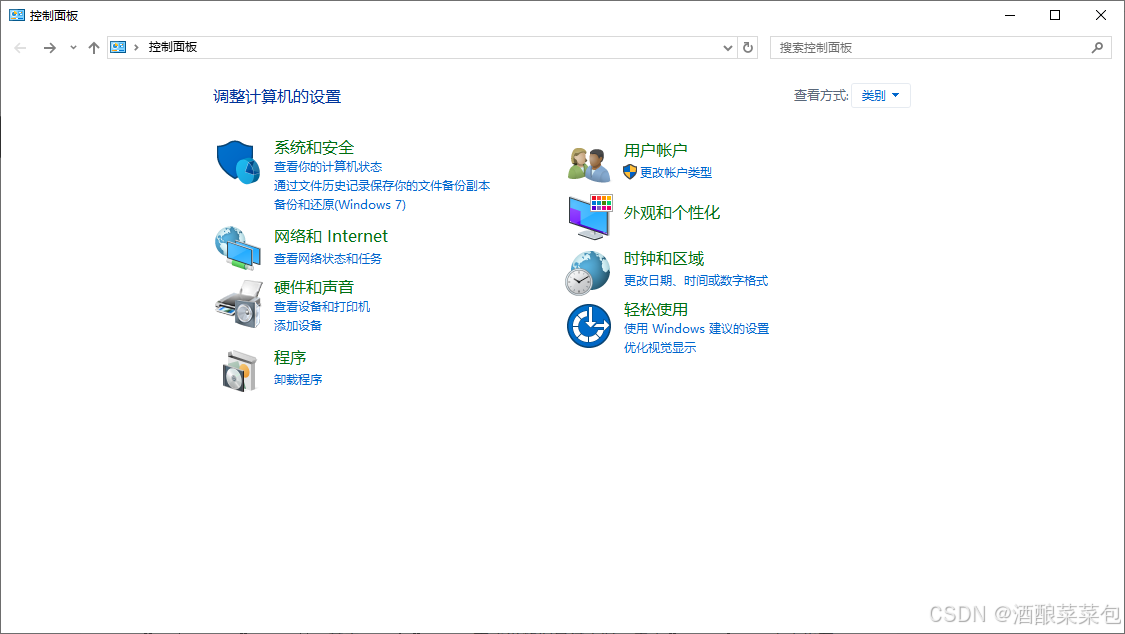Click 查看设备和打印机 link
The height and width of the screenshot is (634, 1125).
(x=322, y=307)
